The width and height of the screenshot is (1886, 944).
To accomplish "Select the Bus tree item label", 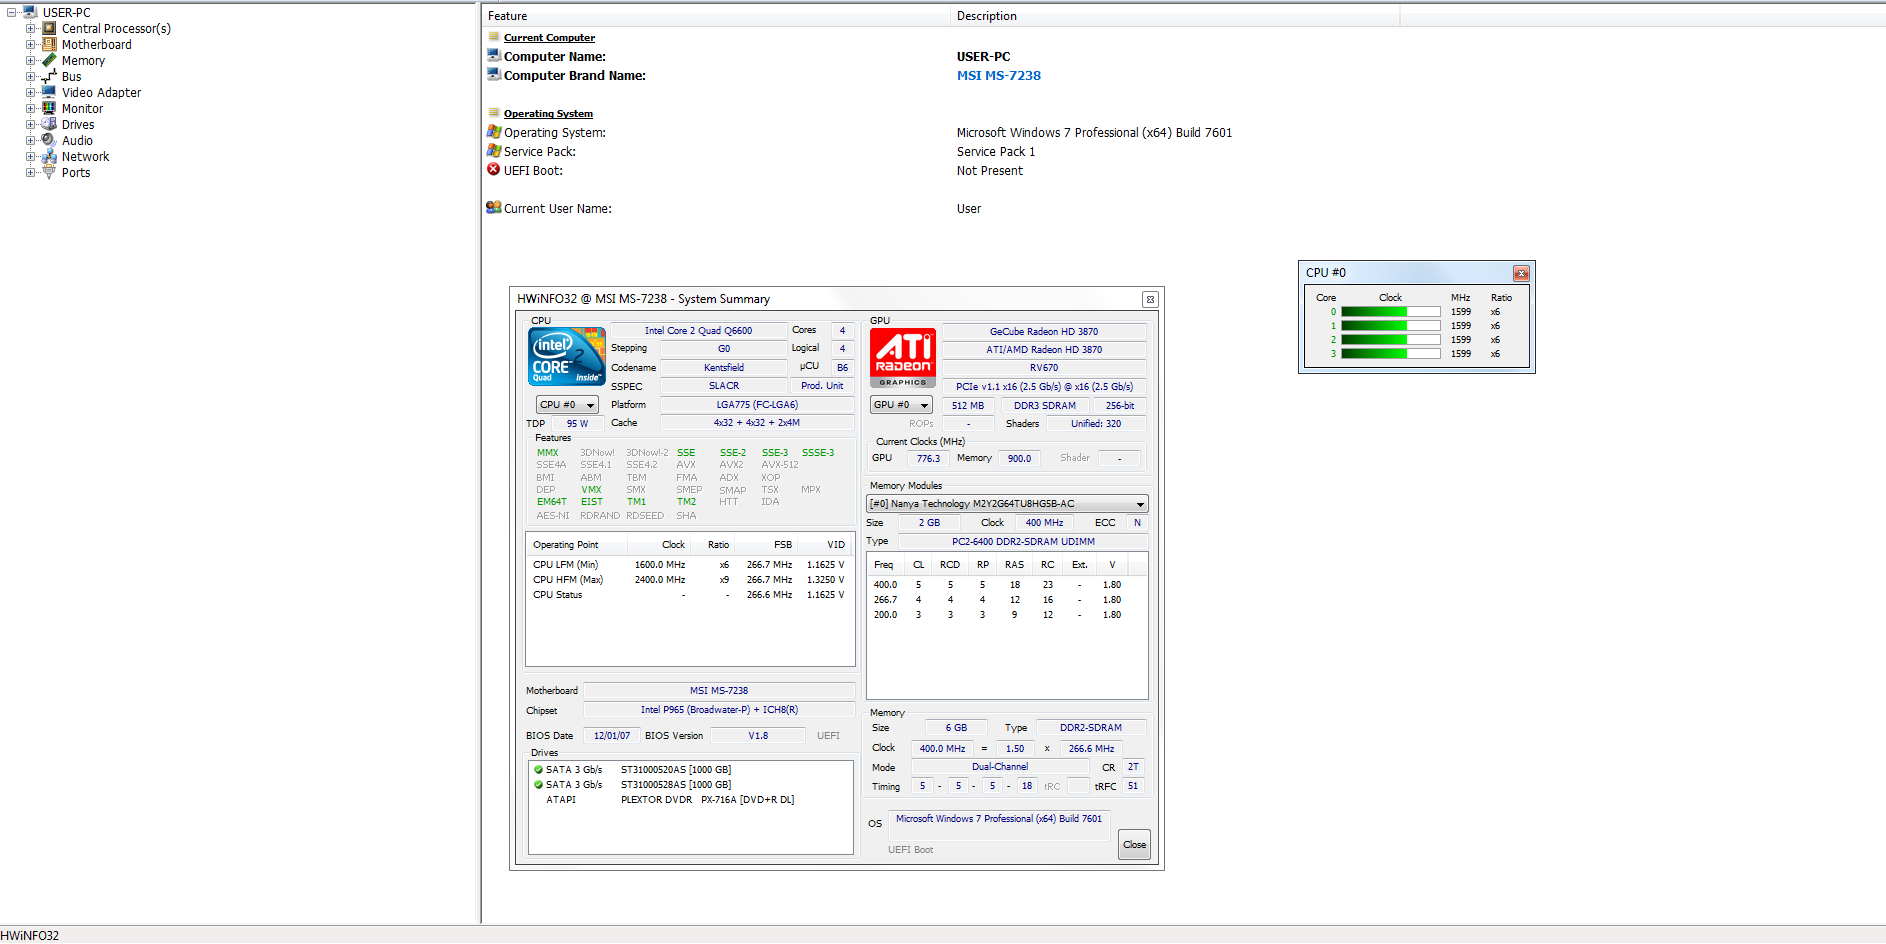I will click(72, 76).
